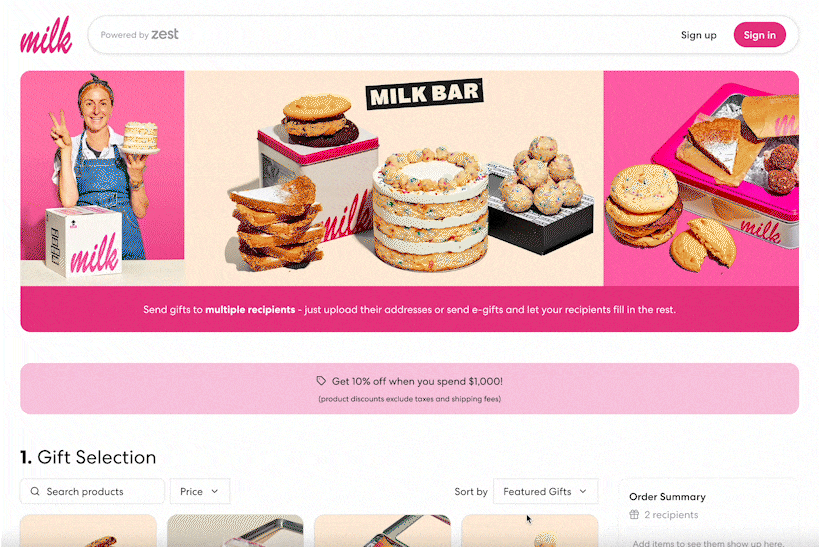Click the MILK BAR banner logo
The width and height of the screenshot is (821, 547).
[424, 94]
